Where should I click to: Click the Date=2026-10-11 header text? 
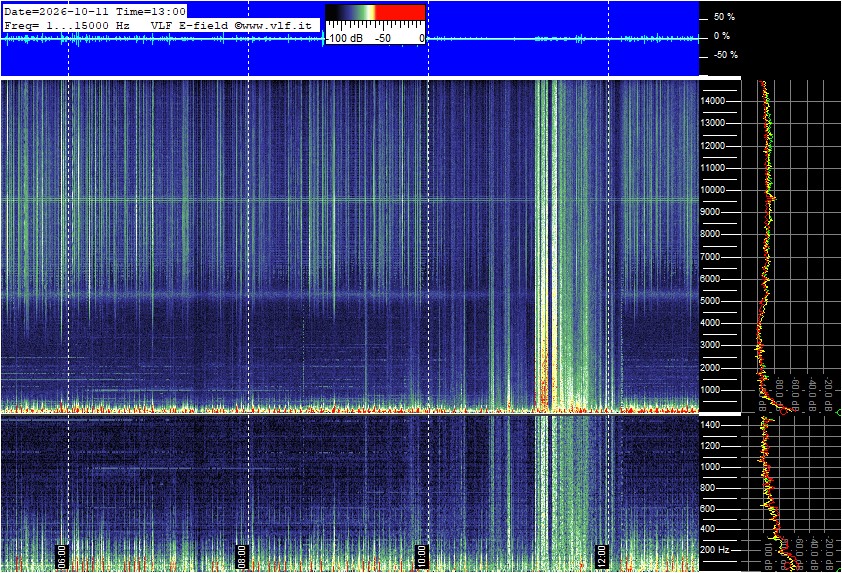coord(58,11)
